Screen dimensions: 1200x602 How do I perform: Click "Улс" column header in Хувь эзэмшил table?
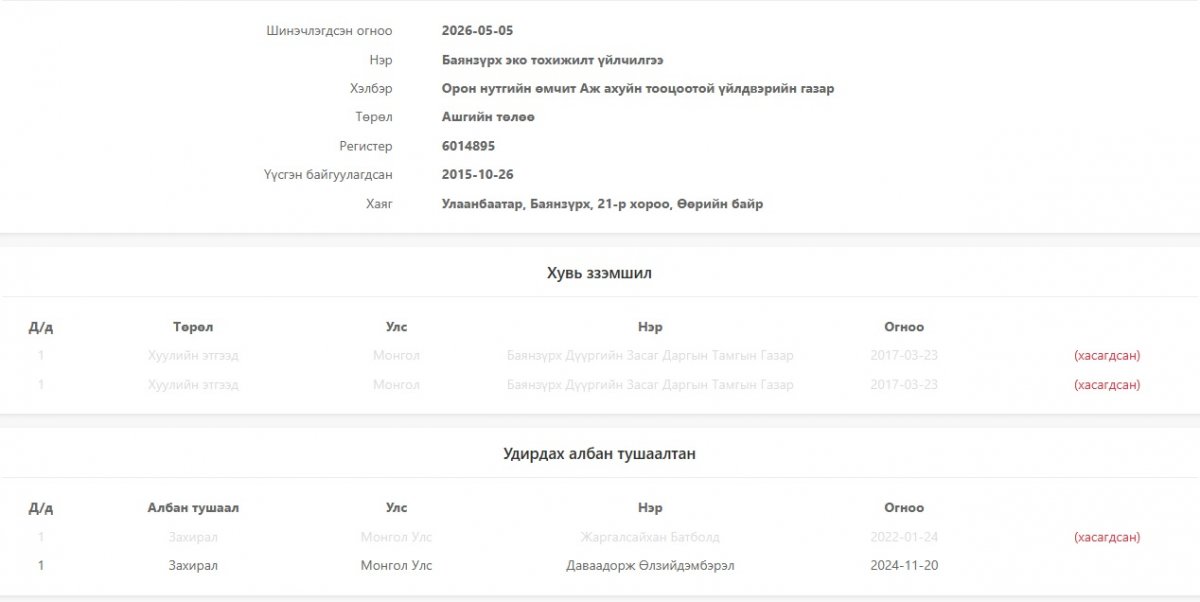click(397, 327)
